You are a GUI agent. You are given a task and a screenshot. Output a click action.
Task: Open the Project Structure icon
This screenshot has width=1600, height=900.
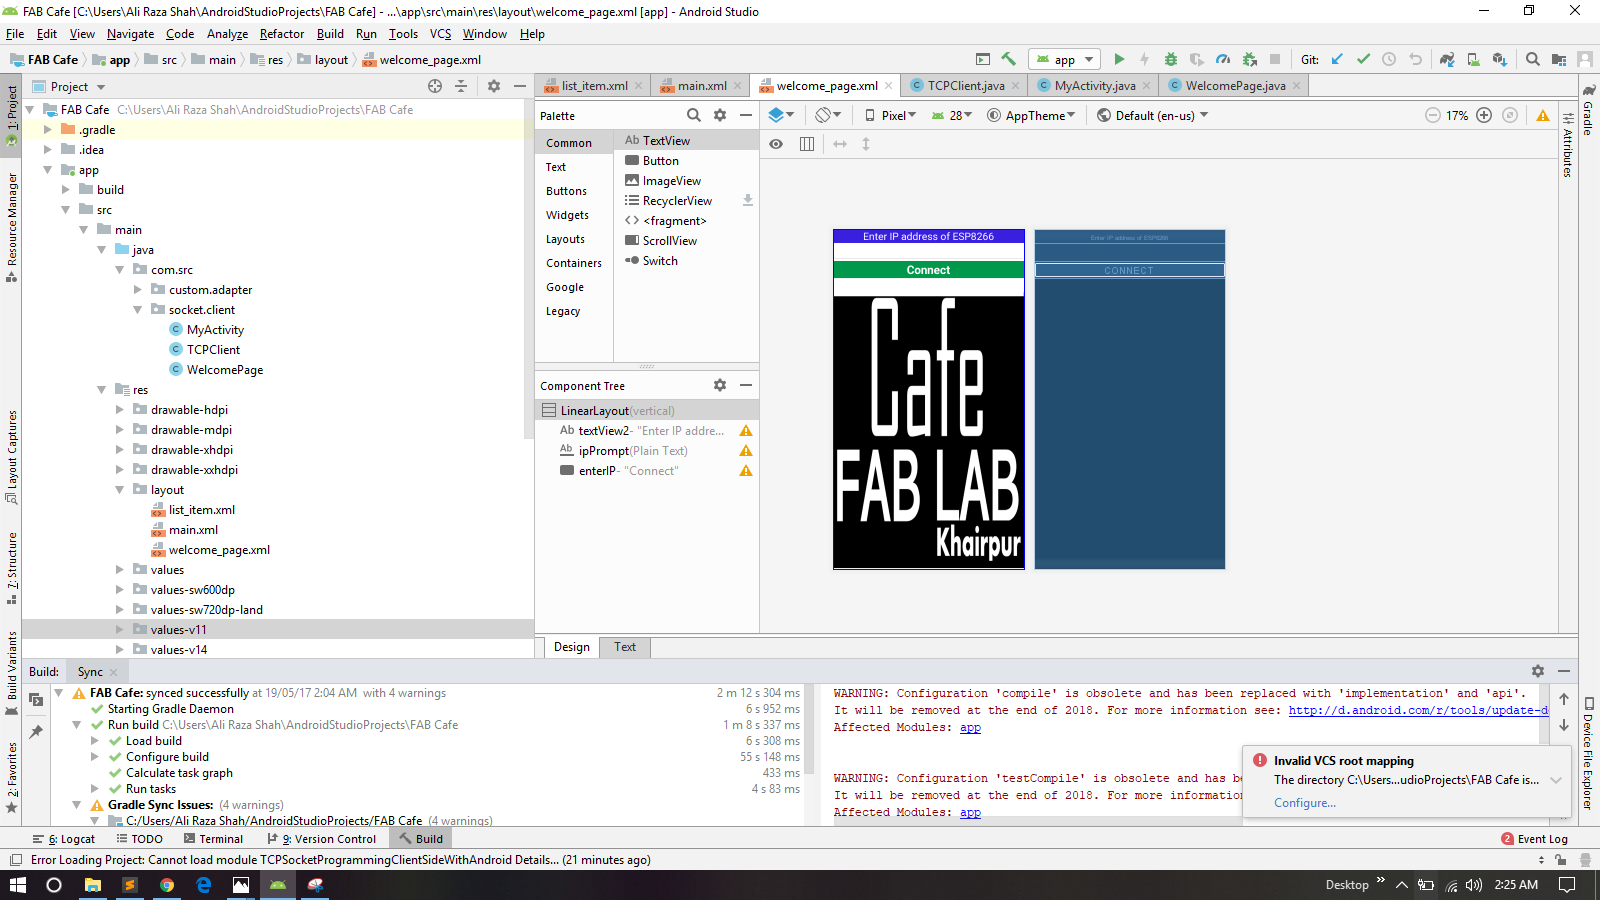[x=1559, y=59]
